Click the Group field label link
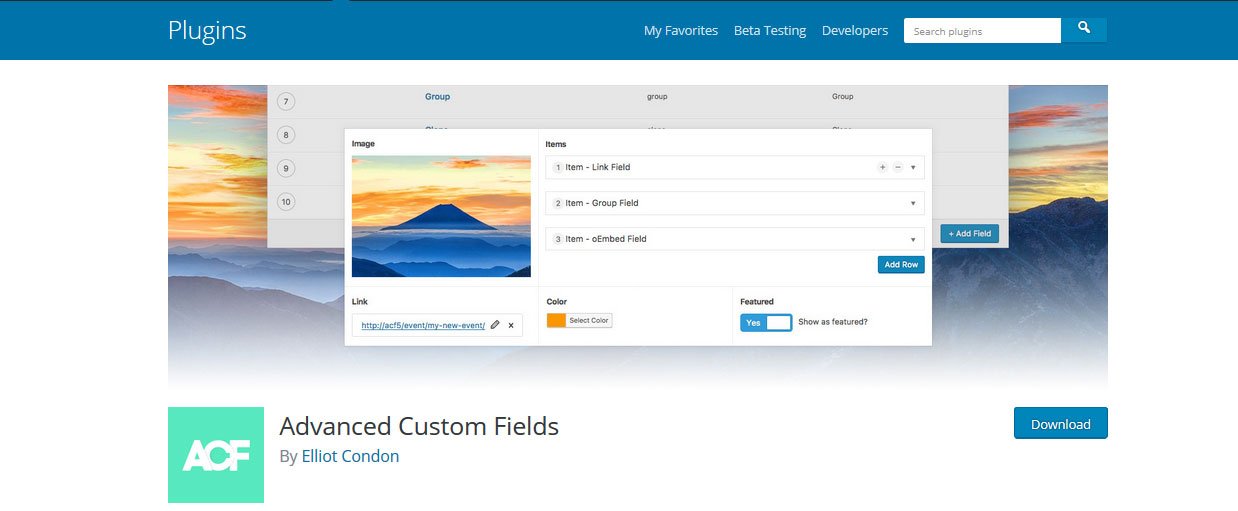Image resolution: width=1238 pixels, height=511 pixels. click(437, 97)
